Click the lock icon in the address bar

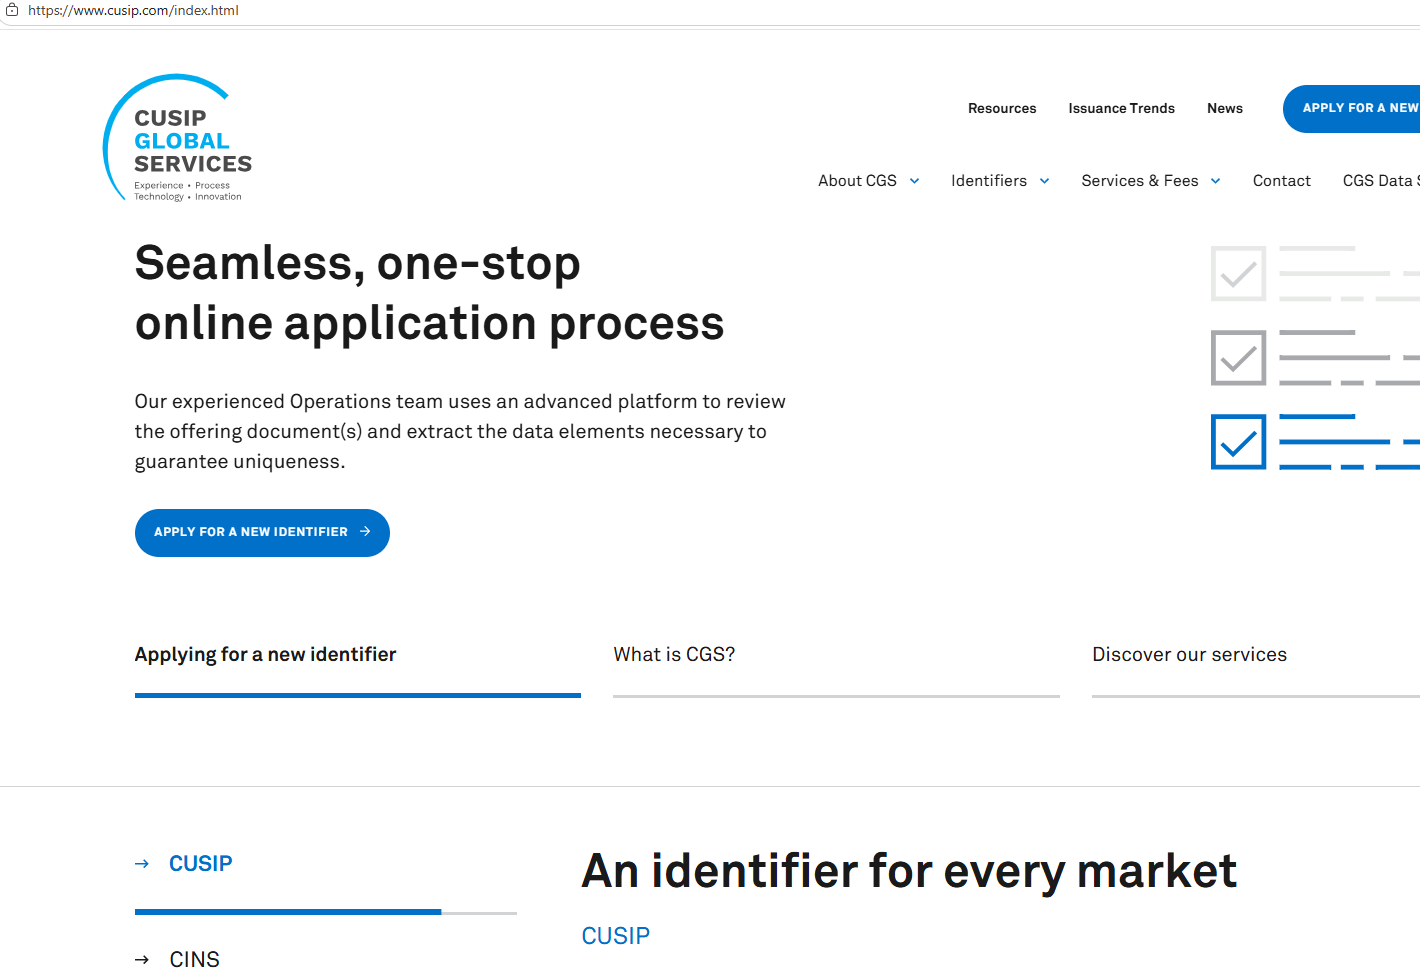[x=12, y=10]
